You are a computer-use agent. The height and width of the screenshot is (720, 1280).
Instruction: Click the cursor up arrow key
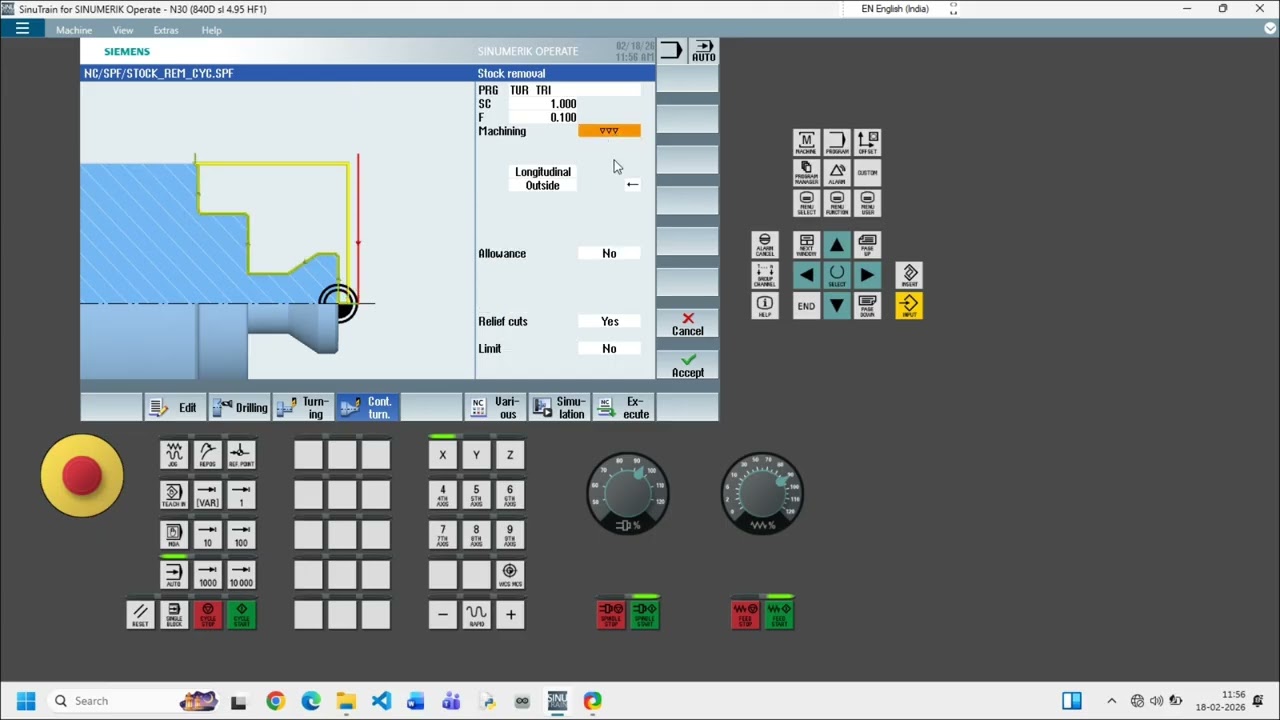(x=837, y=245)
